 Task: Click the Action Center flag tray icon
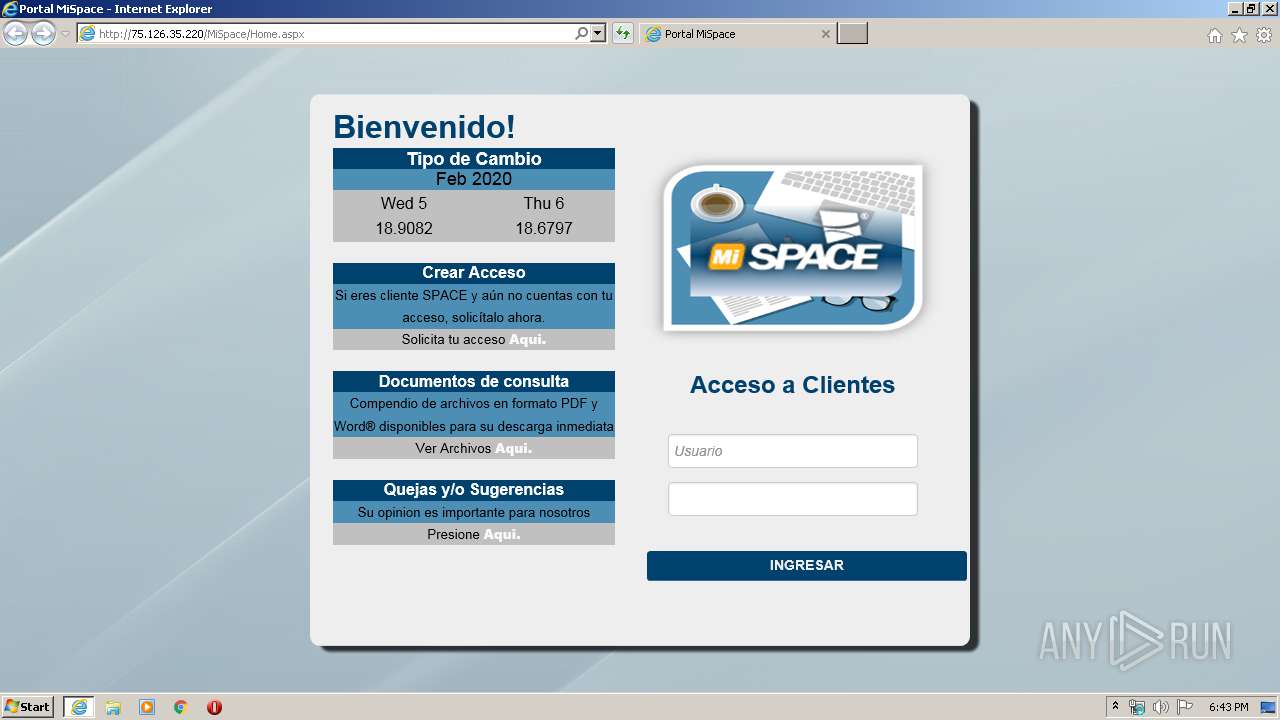point(1185,707)
